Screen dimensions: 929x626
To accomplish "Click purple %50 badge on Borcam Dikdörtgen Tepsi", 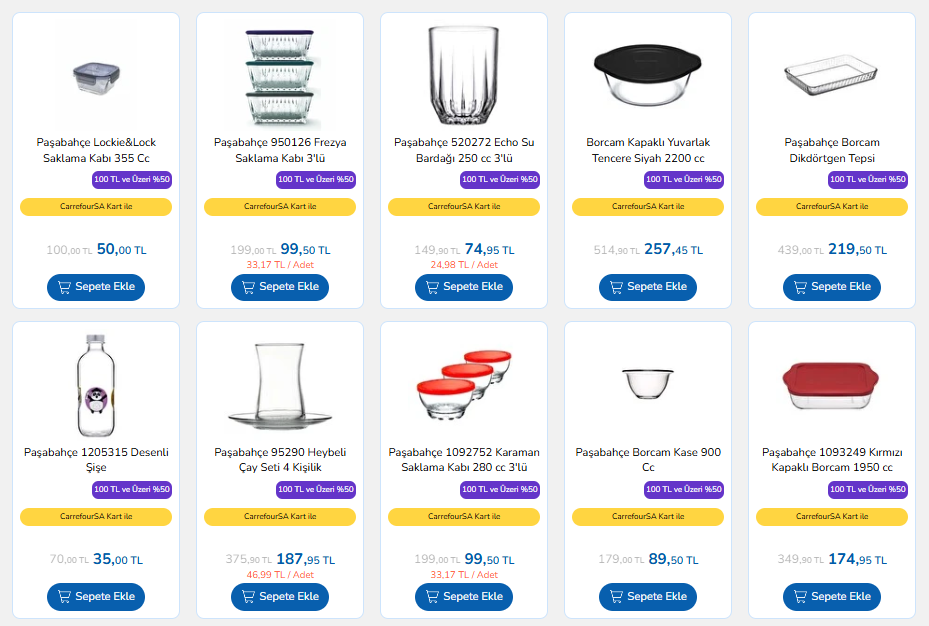I will pyautogui.click(x=868, y=180).
